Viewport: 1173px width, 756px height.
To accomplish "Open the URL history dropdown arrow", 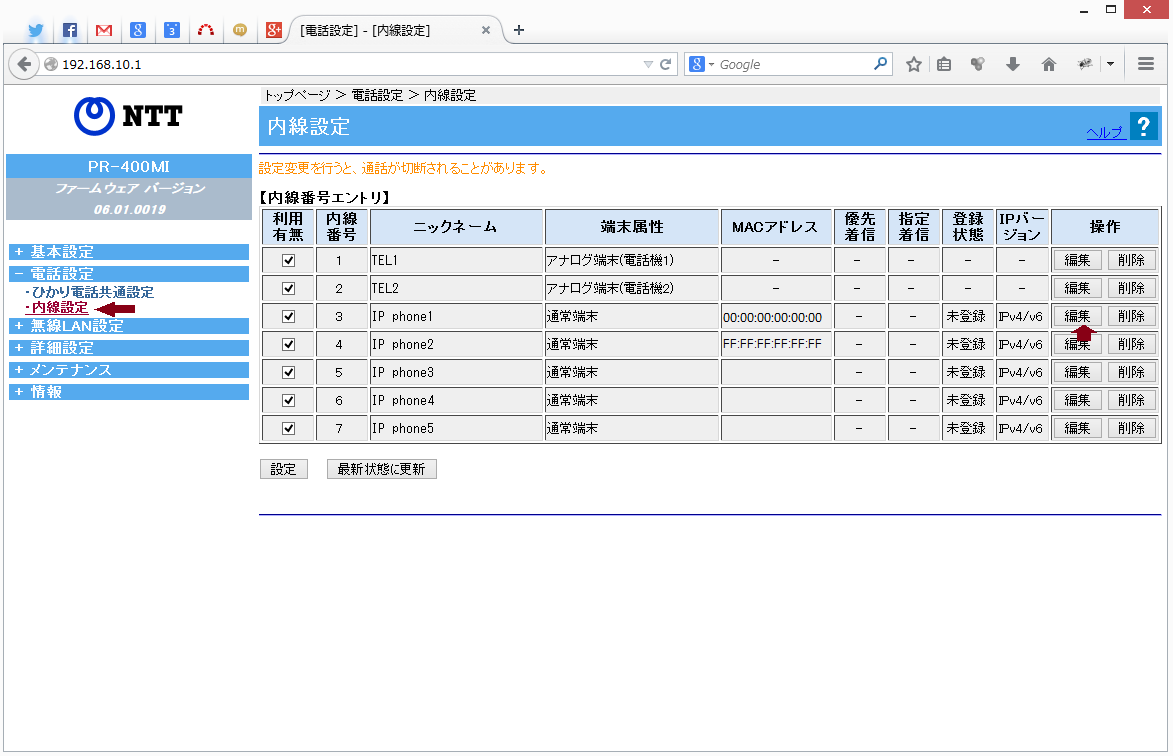I will coord(648,64).
